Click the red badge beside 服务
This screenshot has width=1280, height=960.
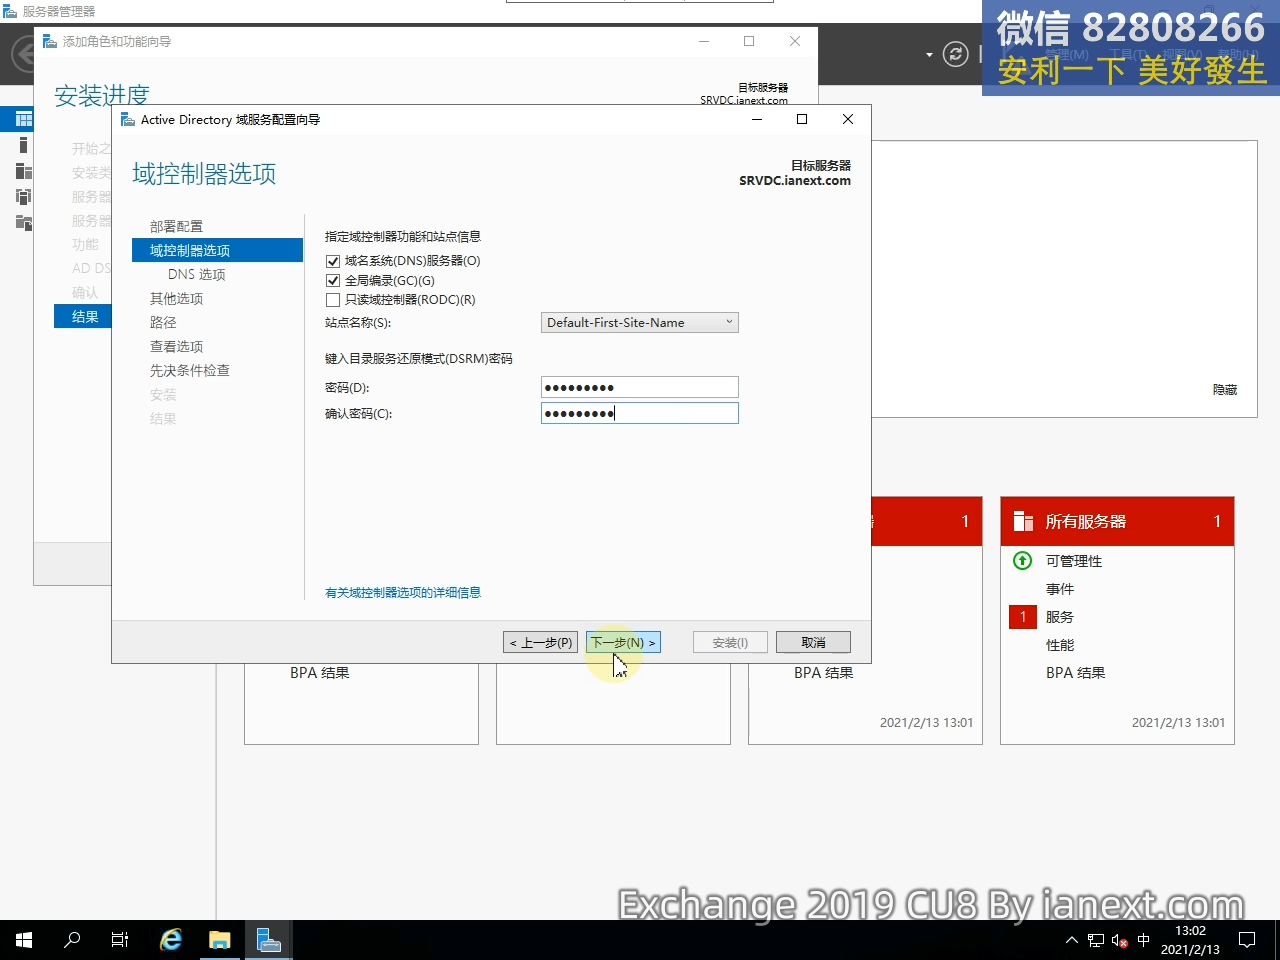pyautogui.click(x=1023, y=617)
